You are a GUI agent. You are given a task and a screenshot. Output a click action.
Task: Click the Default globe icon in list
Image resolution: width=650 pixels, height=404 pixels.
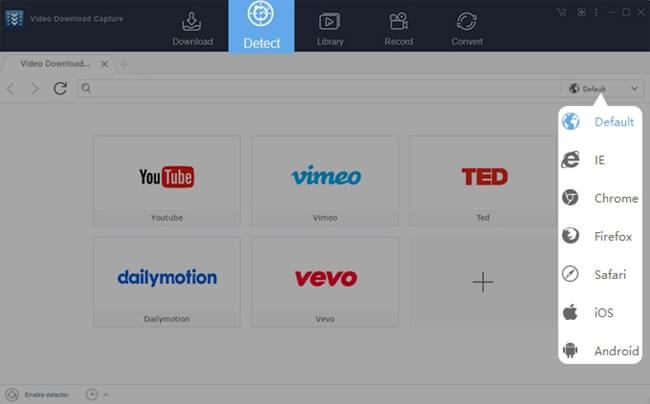[570, 121]
